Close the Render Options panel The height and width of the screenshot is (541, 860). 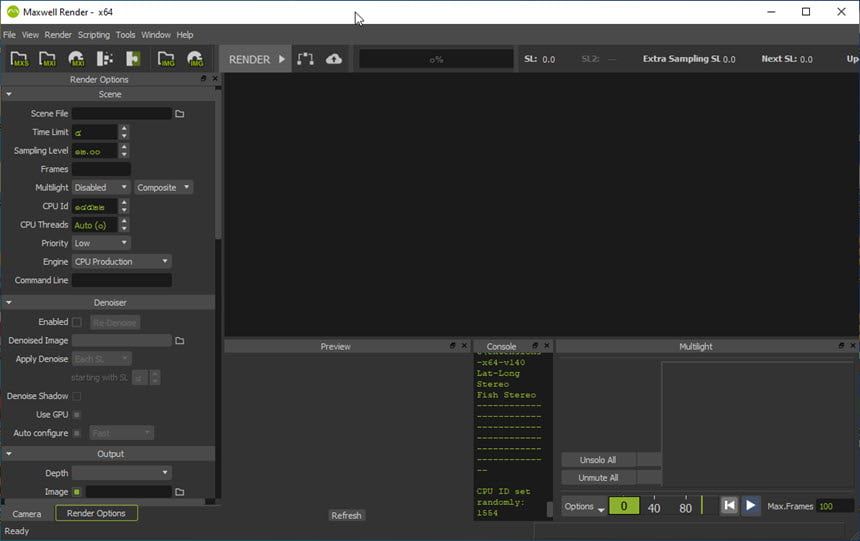(x=215, y=78)
